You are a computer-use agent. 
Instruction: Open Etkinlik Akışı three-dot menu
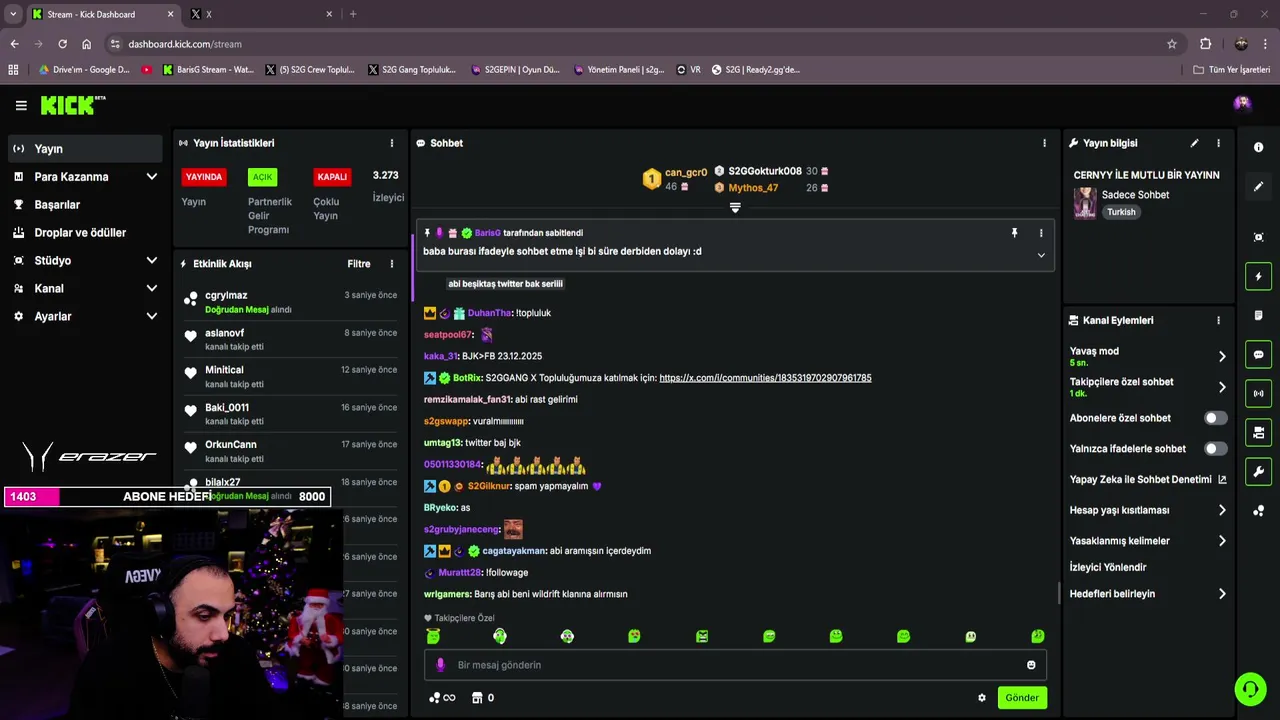tap(391, 264)
